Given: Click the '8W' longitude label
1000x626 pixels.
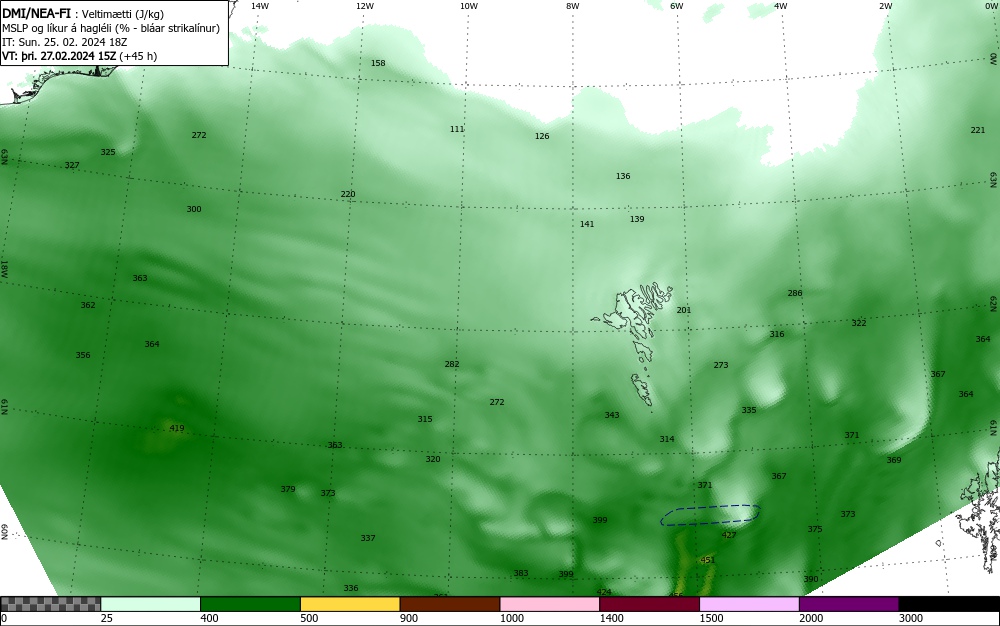Looking at the screenshot, I should click(x=573, y=6).
